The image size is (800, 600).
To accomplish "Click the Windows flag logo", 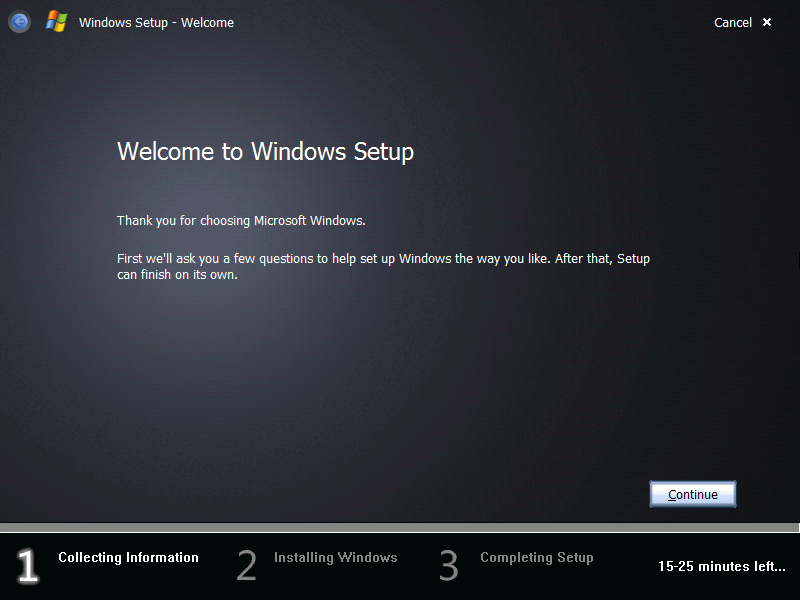I will 57,22.
